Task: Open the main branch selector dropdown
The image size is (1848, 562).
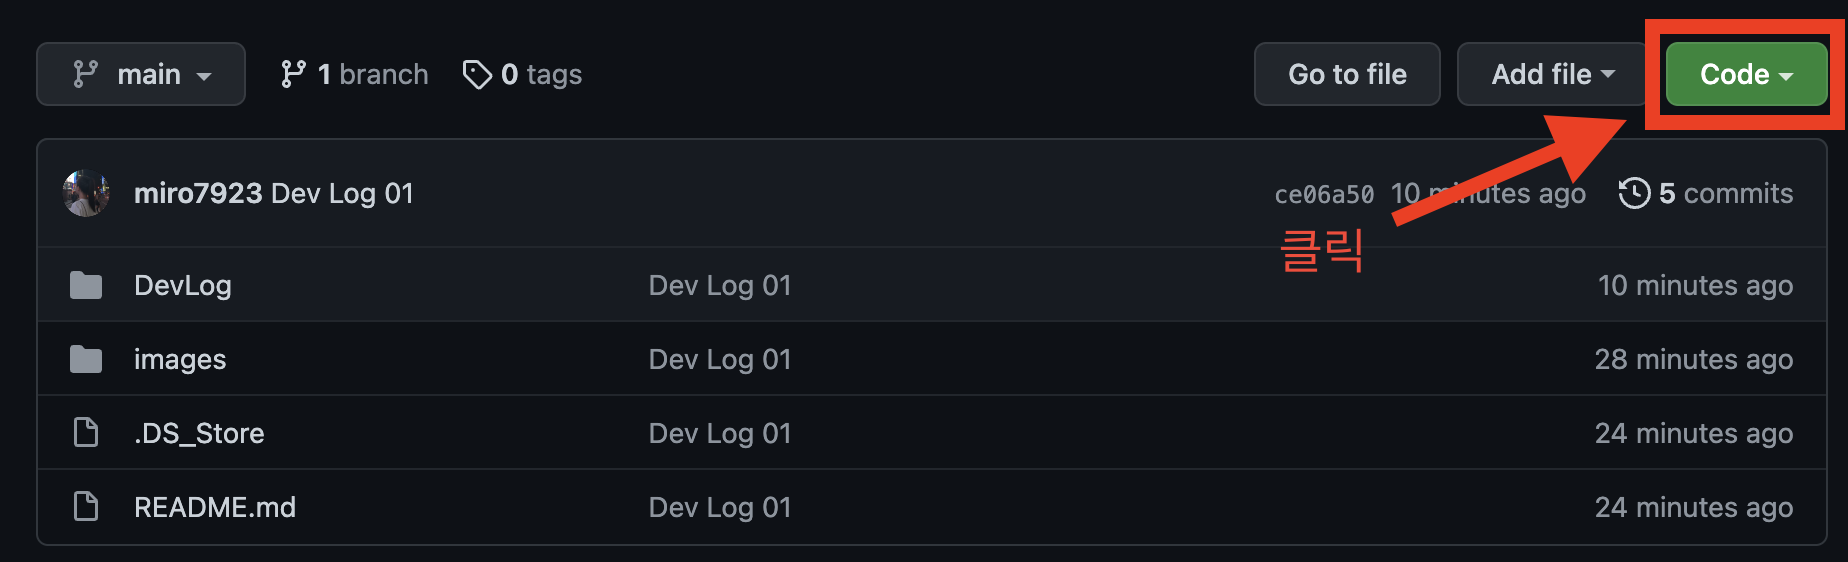Action: click(x=141, y=74)
